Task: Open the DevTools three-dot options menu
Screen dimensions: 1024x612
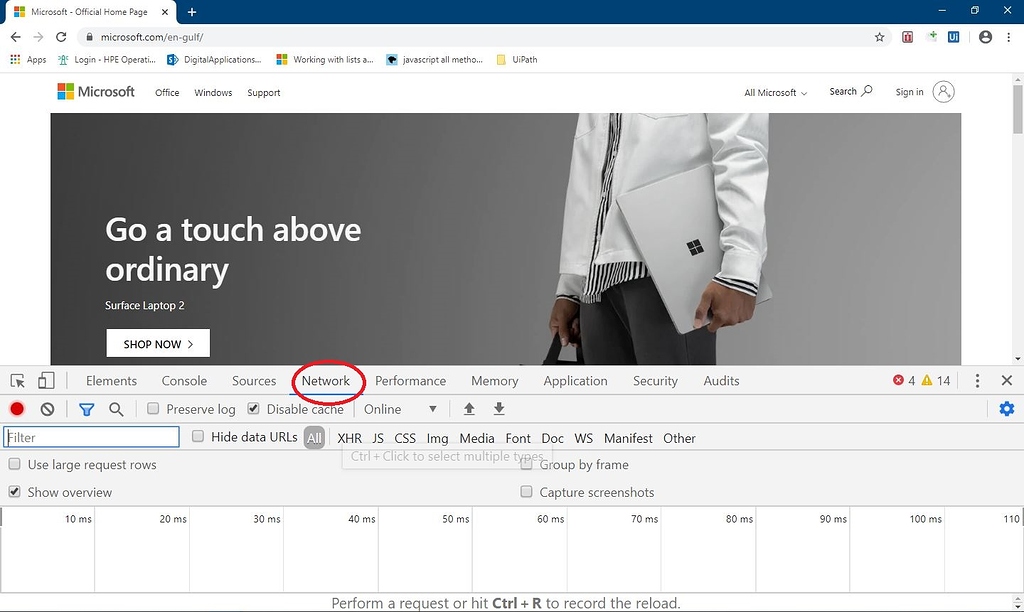Action: click(978, 381)
